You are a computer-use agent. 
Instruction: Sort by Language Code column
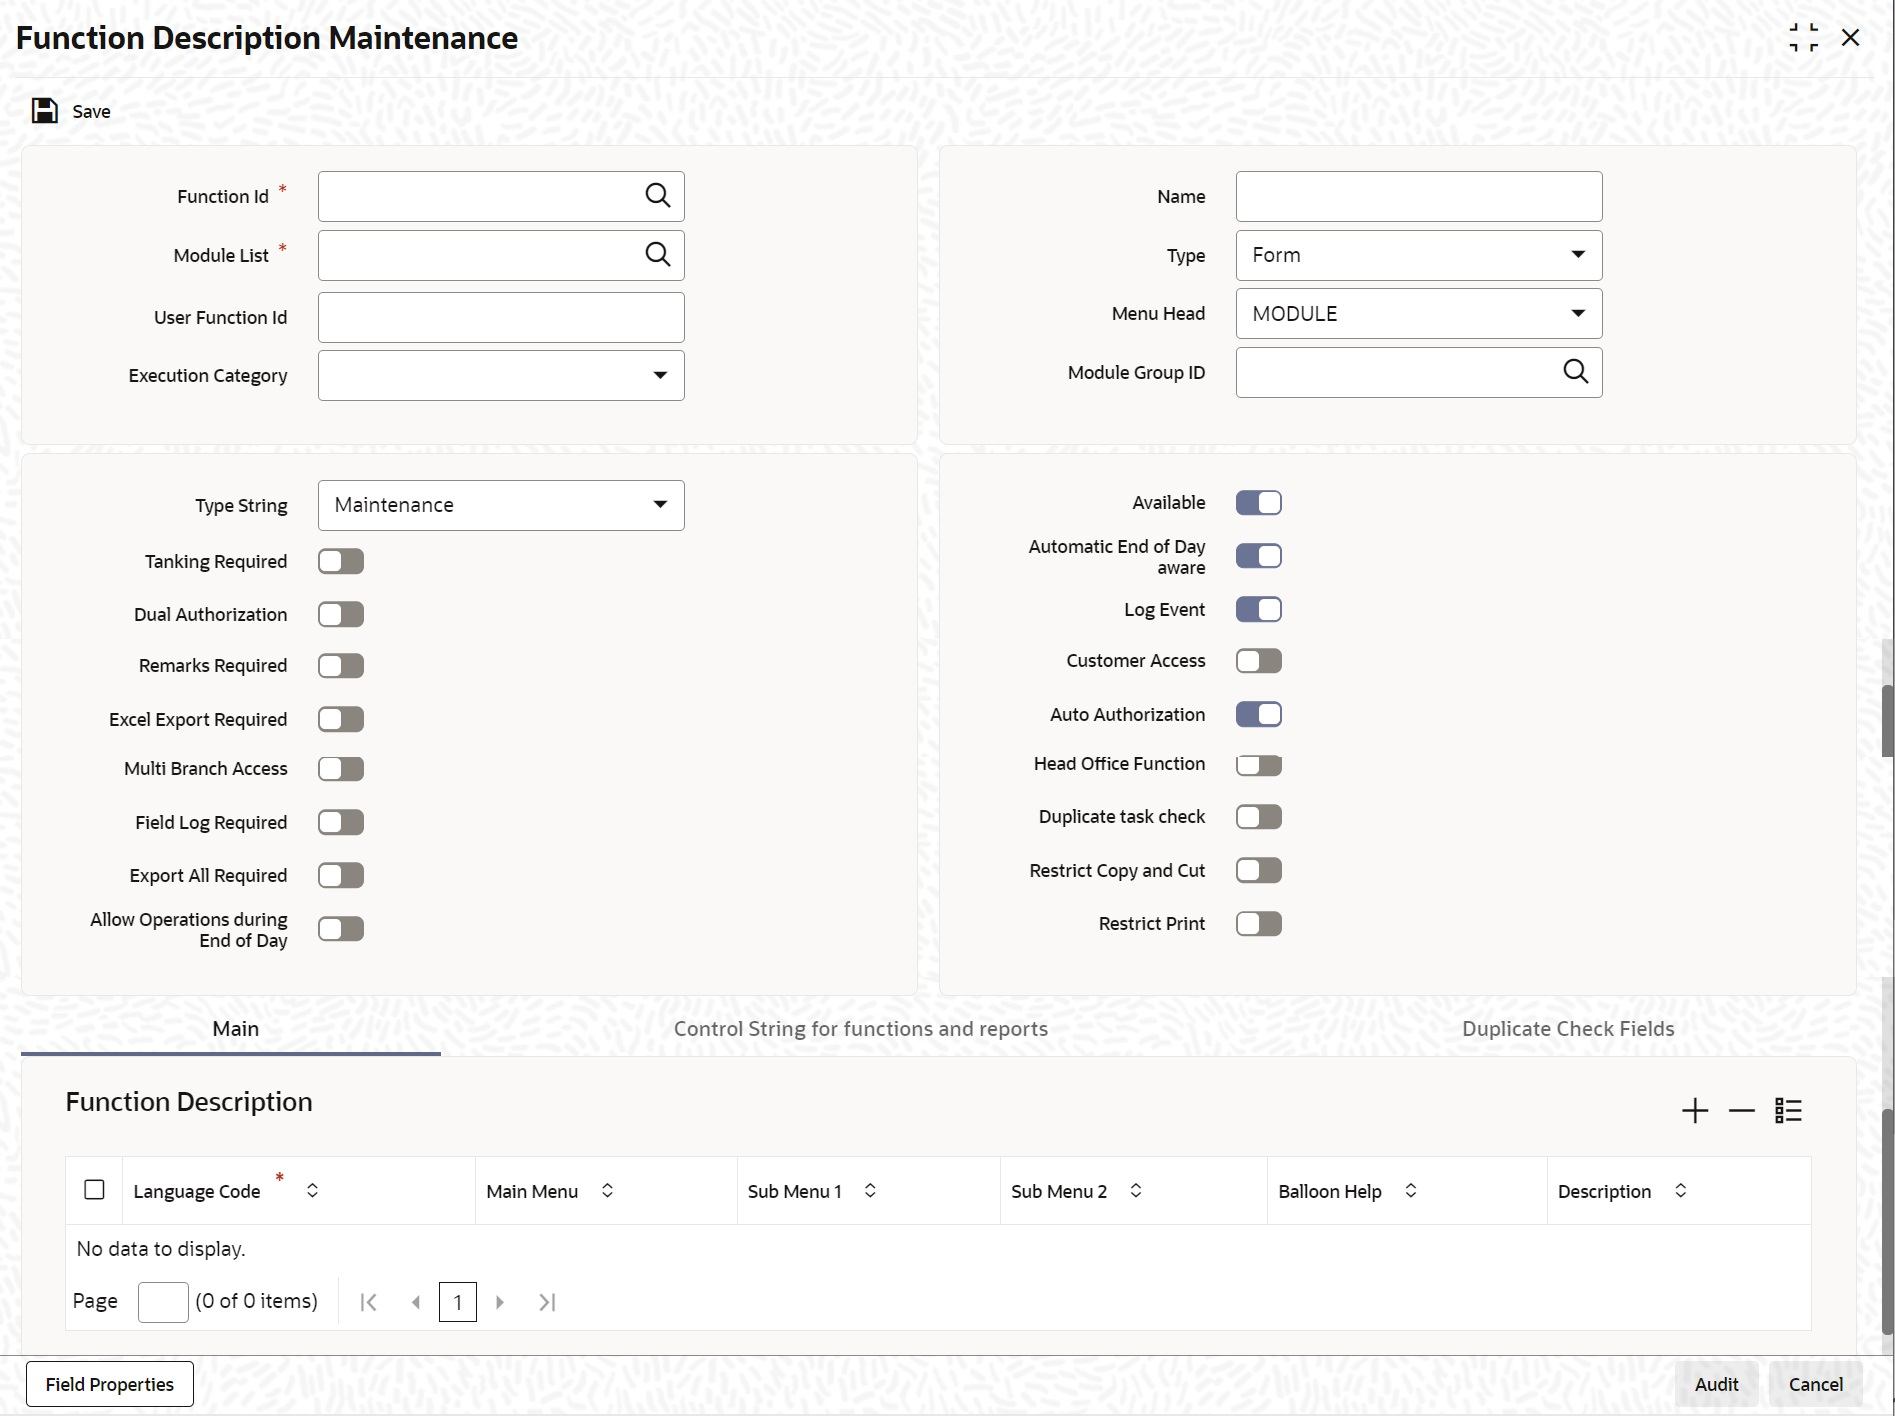point(313,1191)
